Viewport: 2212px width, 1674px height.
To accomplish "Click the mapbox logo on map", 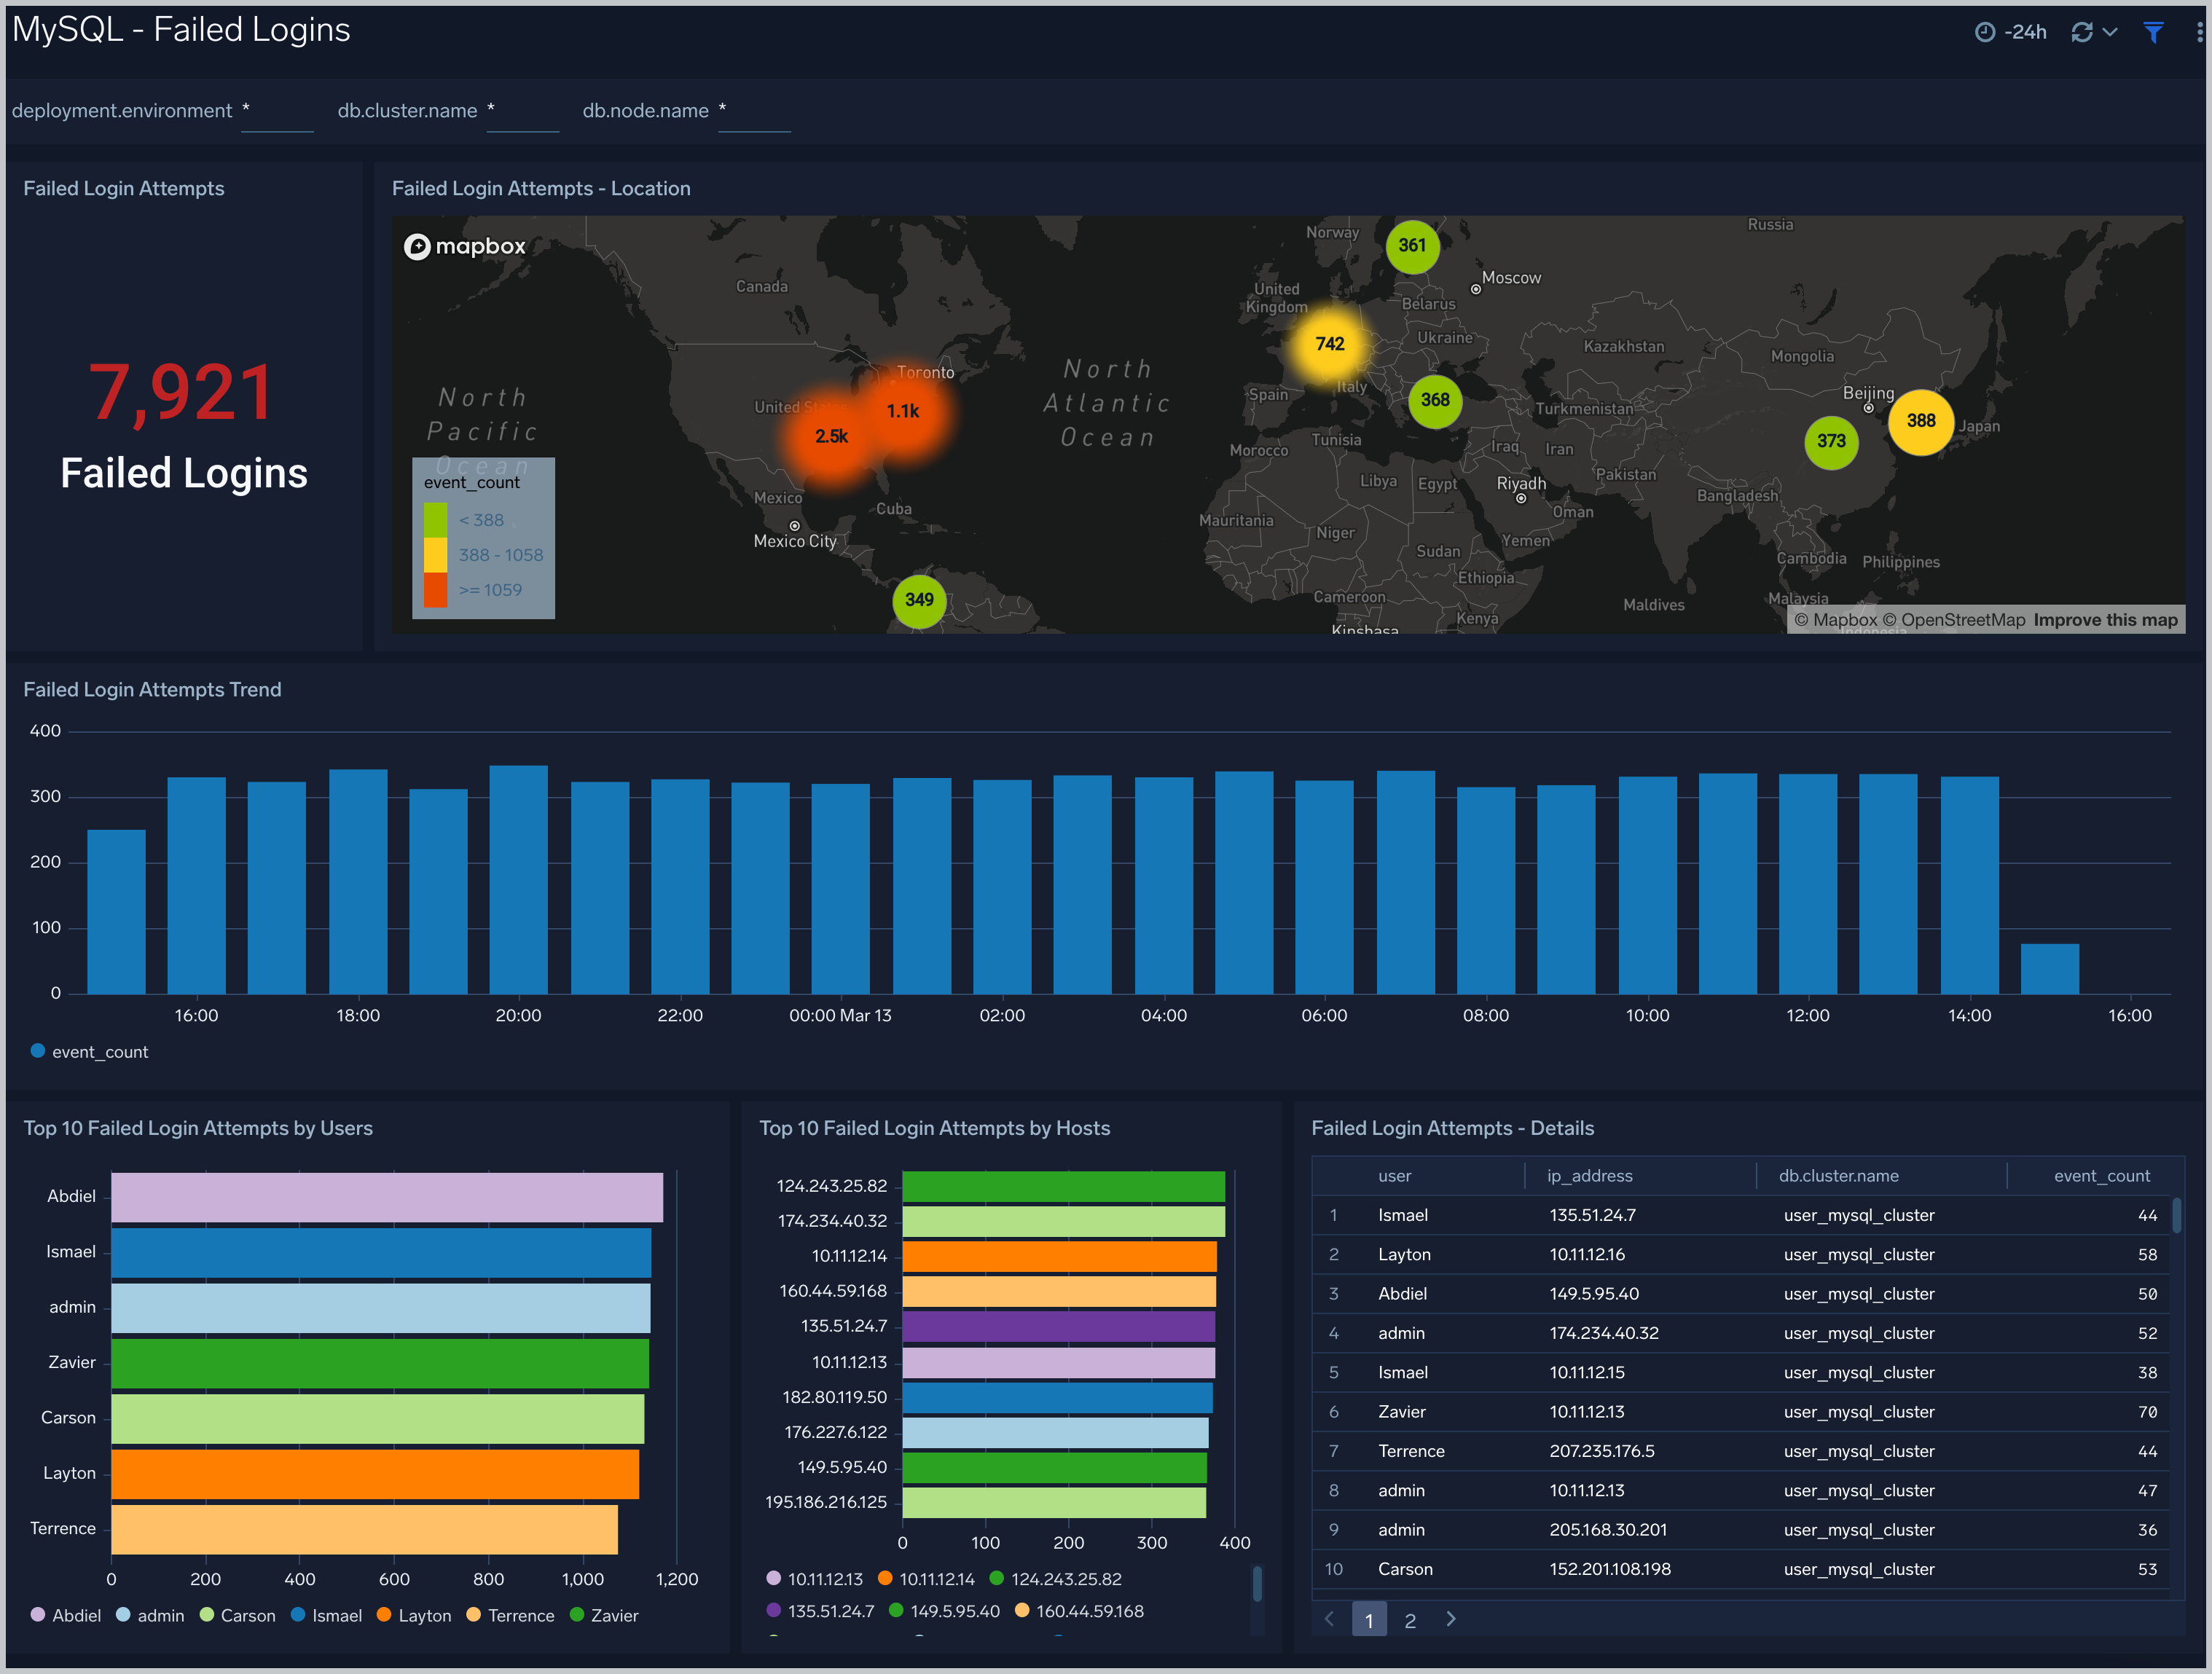I will [x=465, y=246].
